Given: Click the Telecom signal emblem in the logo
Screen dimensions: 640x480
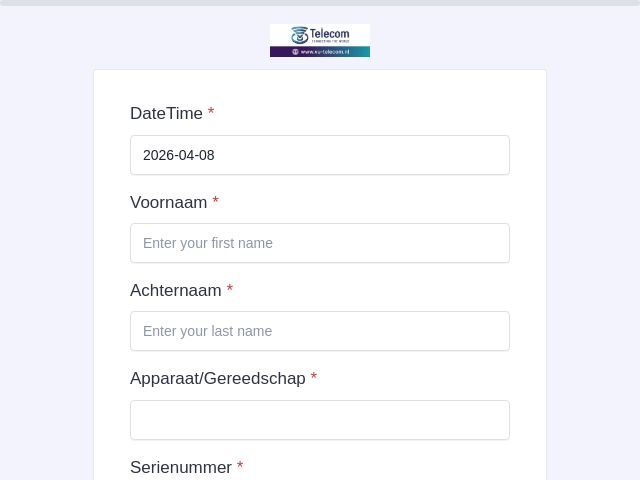Looking at the screenshot, I should point(299,35).
